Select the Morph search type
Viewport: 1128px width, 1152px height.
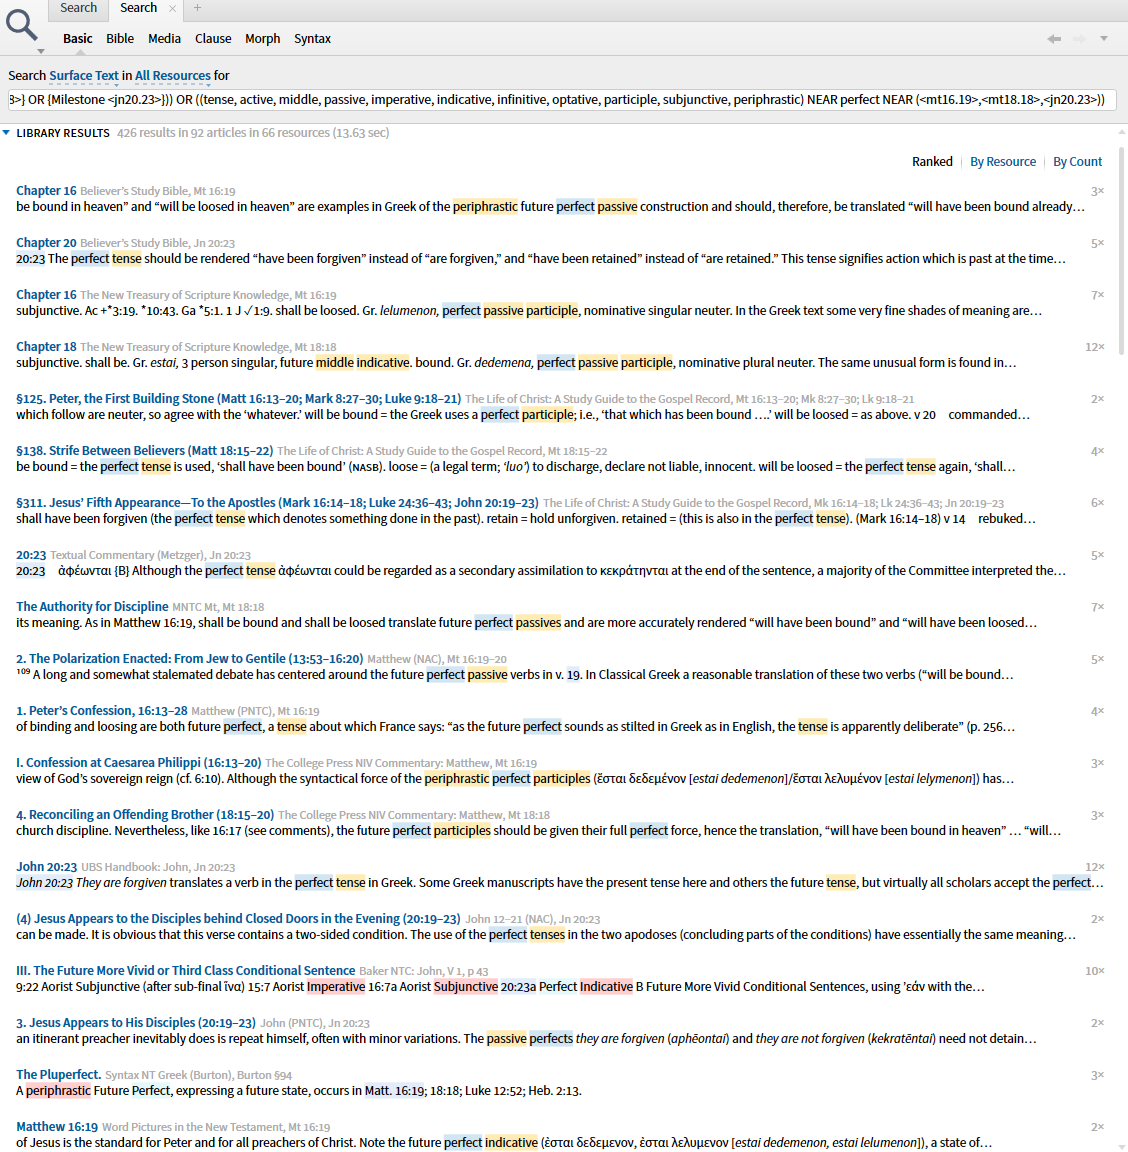click(262, 39)
